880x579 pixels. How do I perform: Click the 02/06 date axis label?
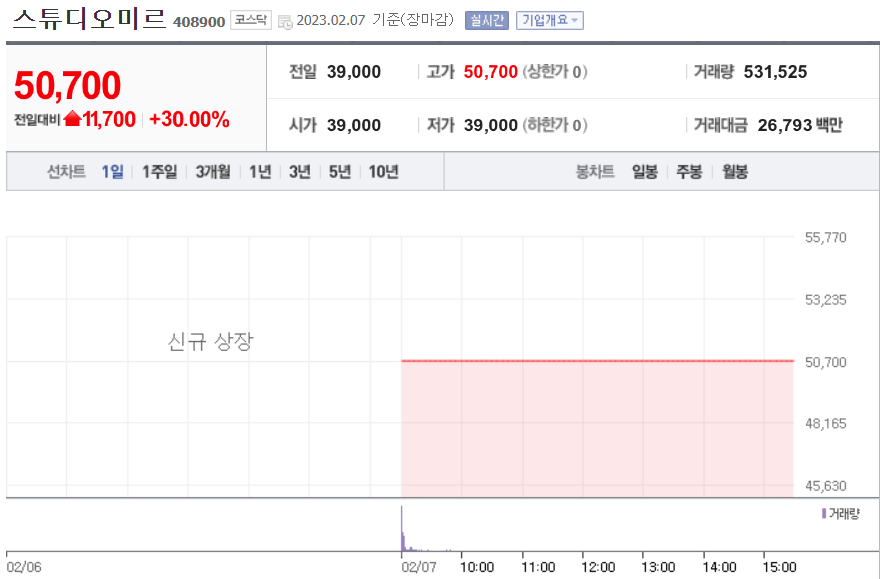(24, 567)
